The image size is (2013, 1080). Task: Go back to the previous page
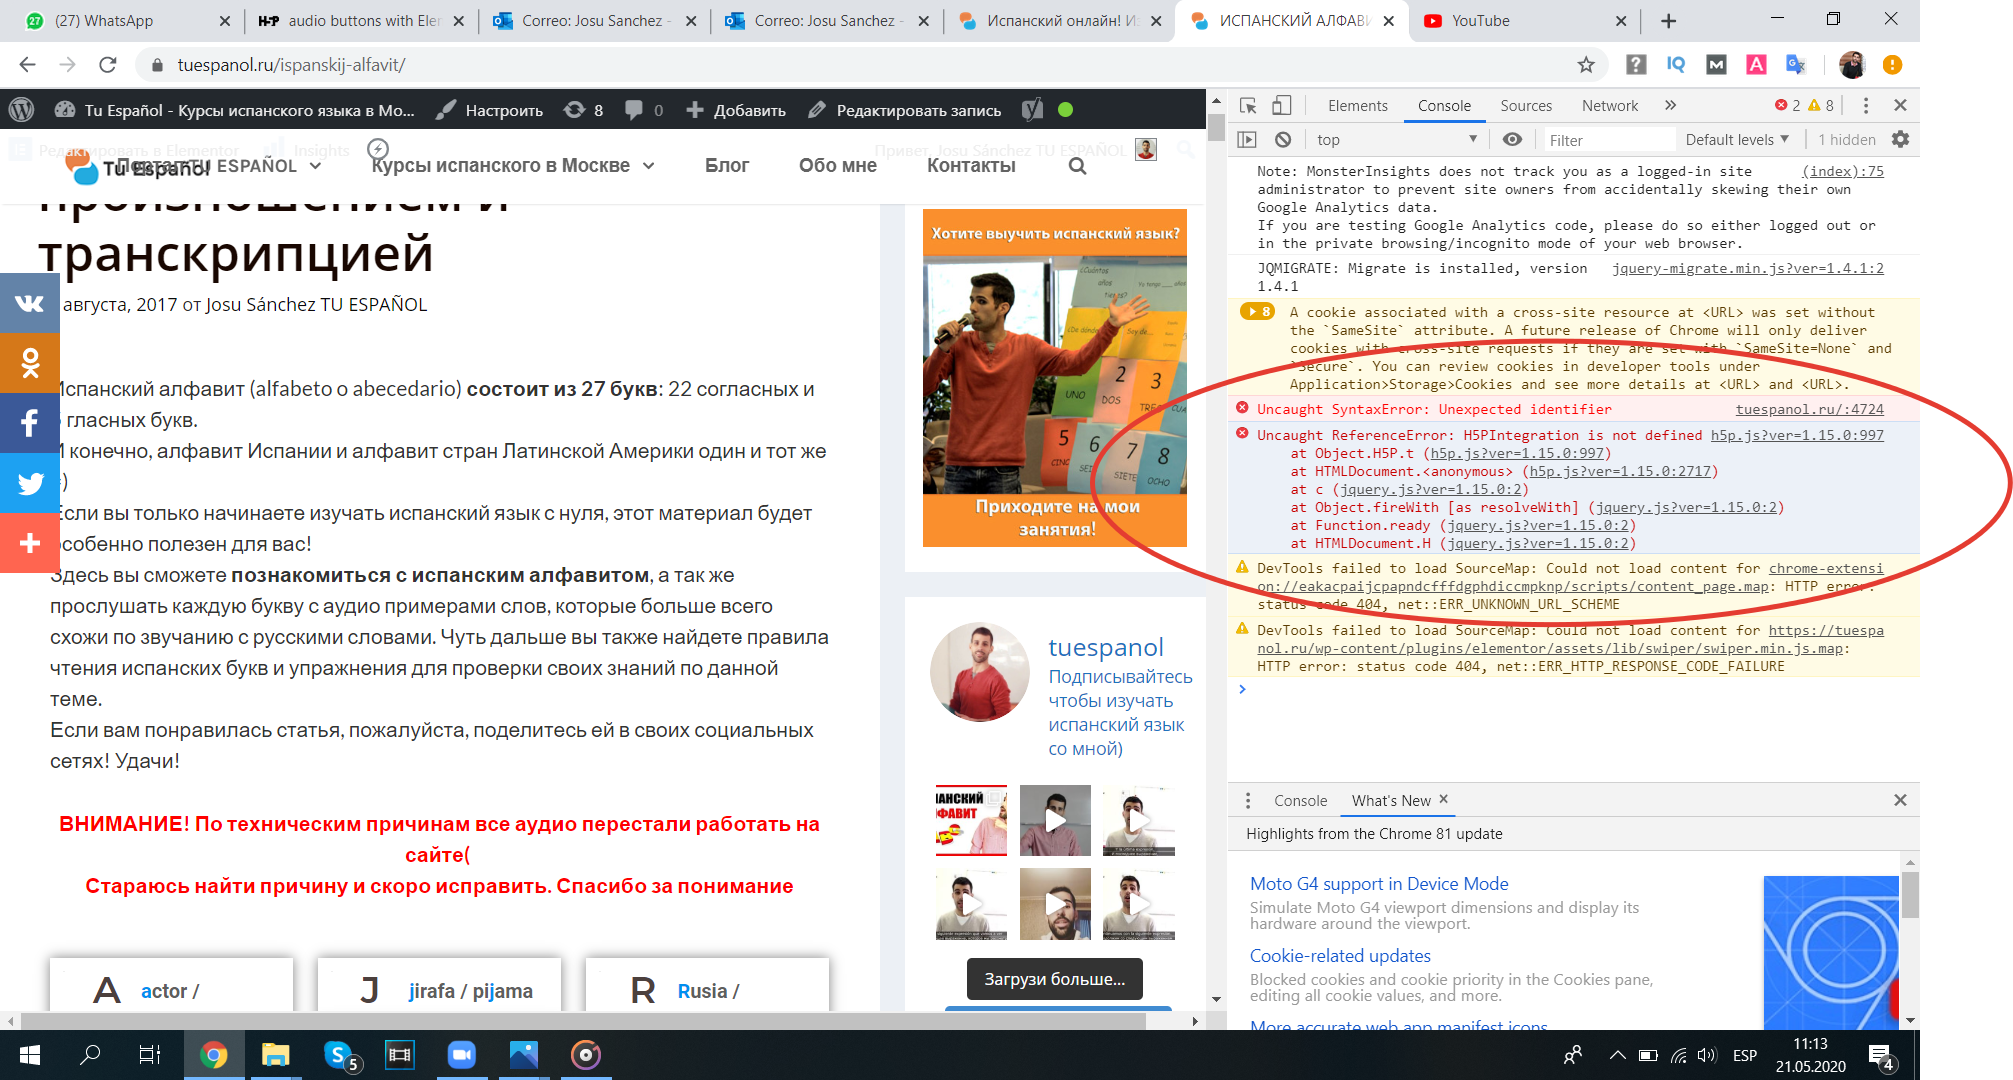click(27, 65)
